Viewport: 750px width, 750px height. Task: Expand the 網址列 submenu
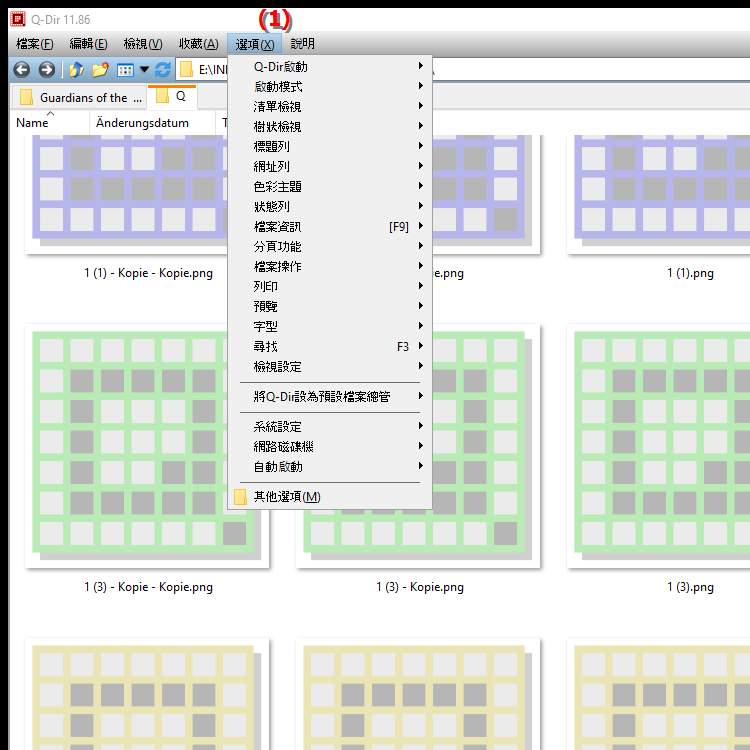330,166
